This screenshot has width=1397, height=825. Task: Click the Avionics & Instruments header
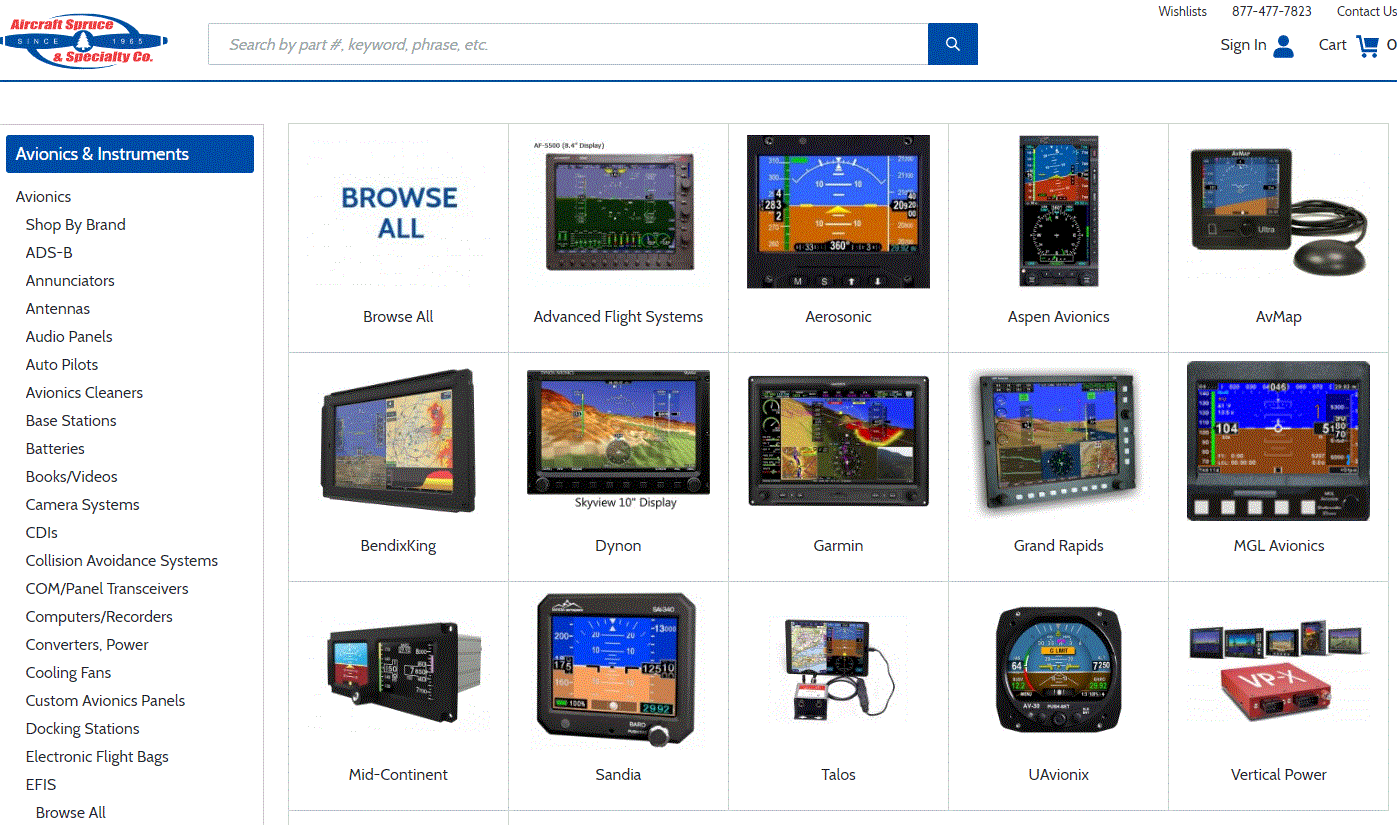[x=130, y=154]
